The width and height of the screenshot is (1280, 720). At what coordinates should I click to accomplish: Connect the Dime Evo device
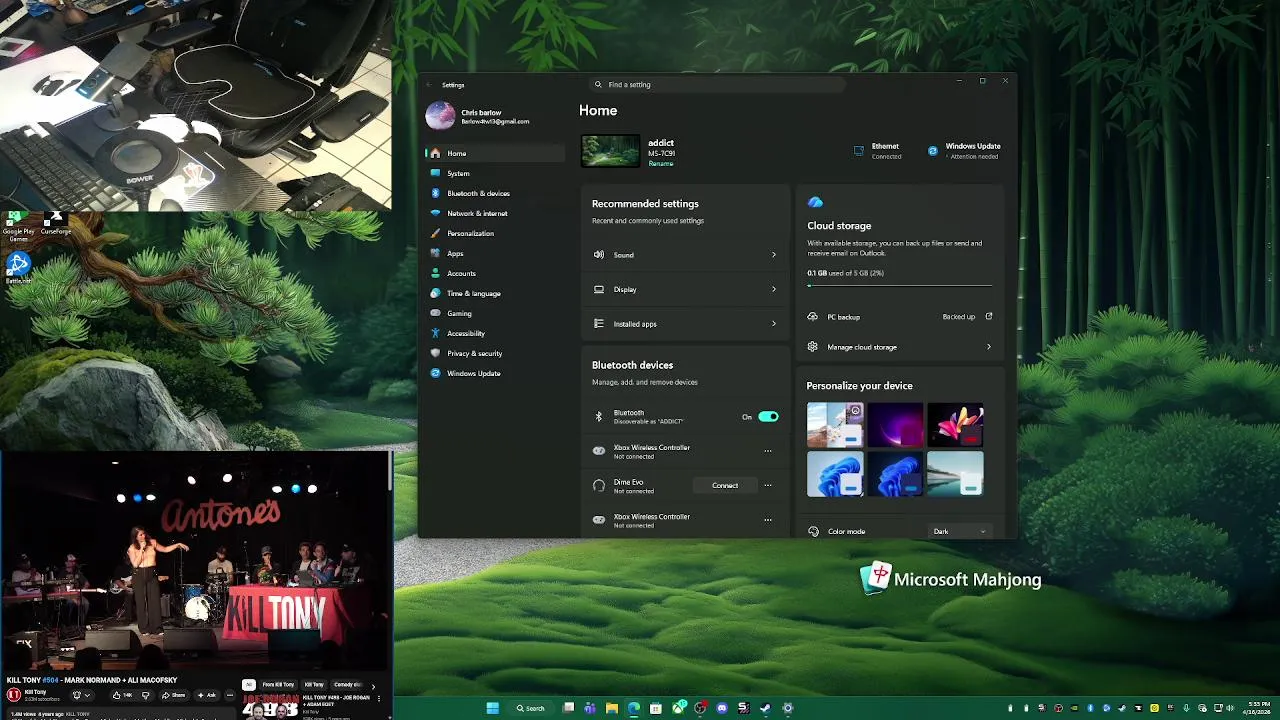(725, 486)
